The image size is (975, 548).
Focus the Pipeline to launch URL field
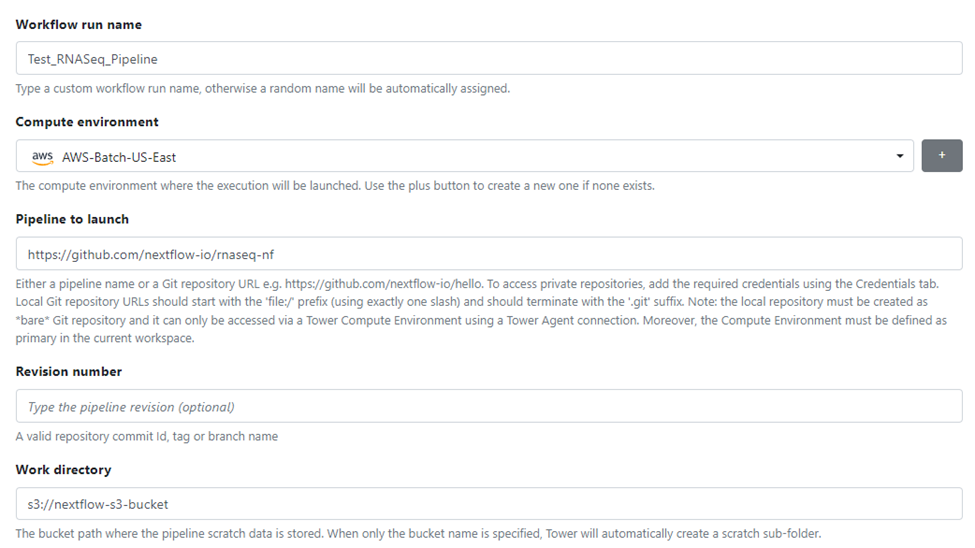(489, 254)
